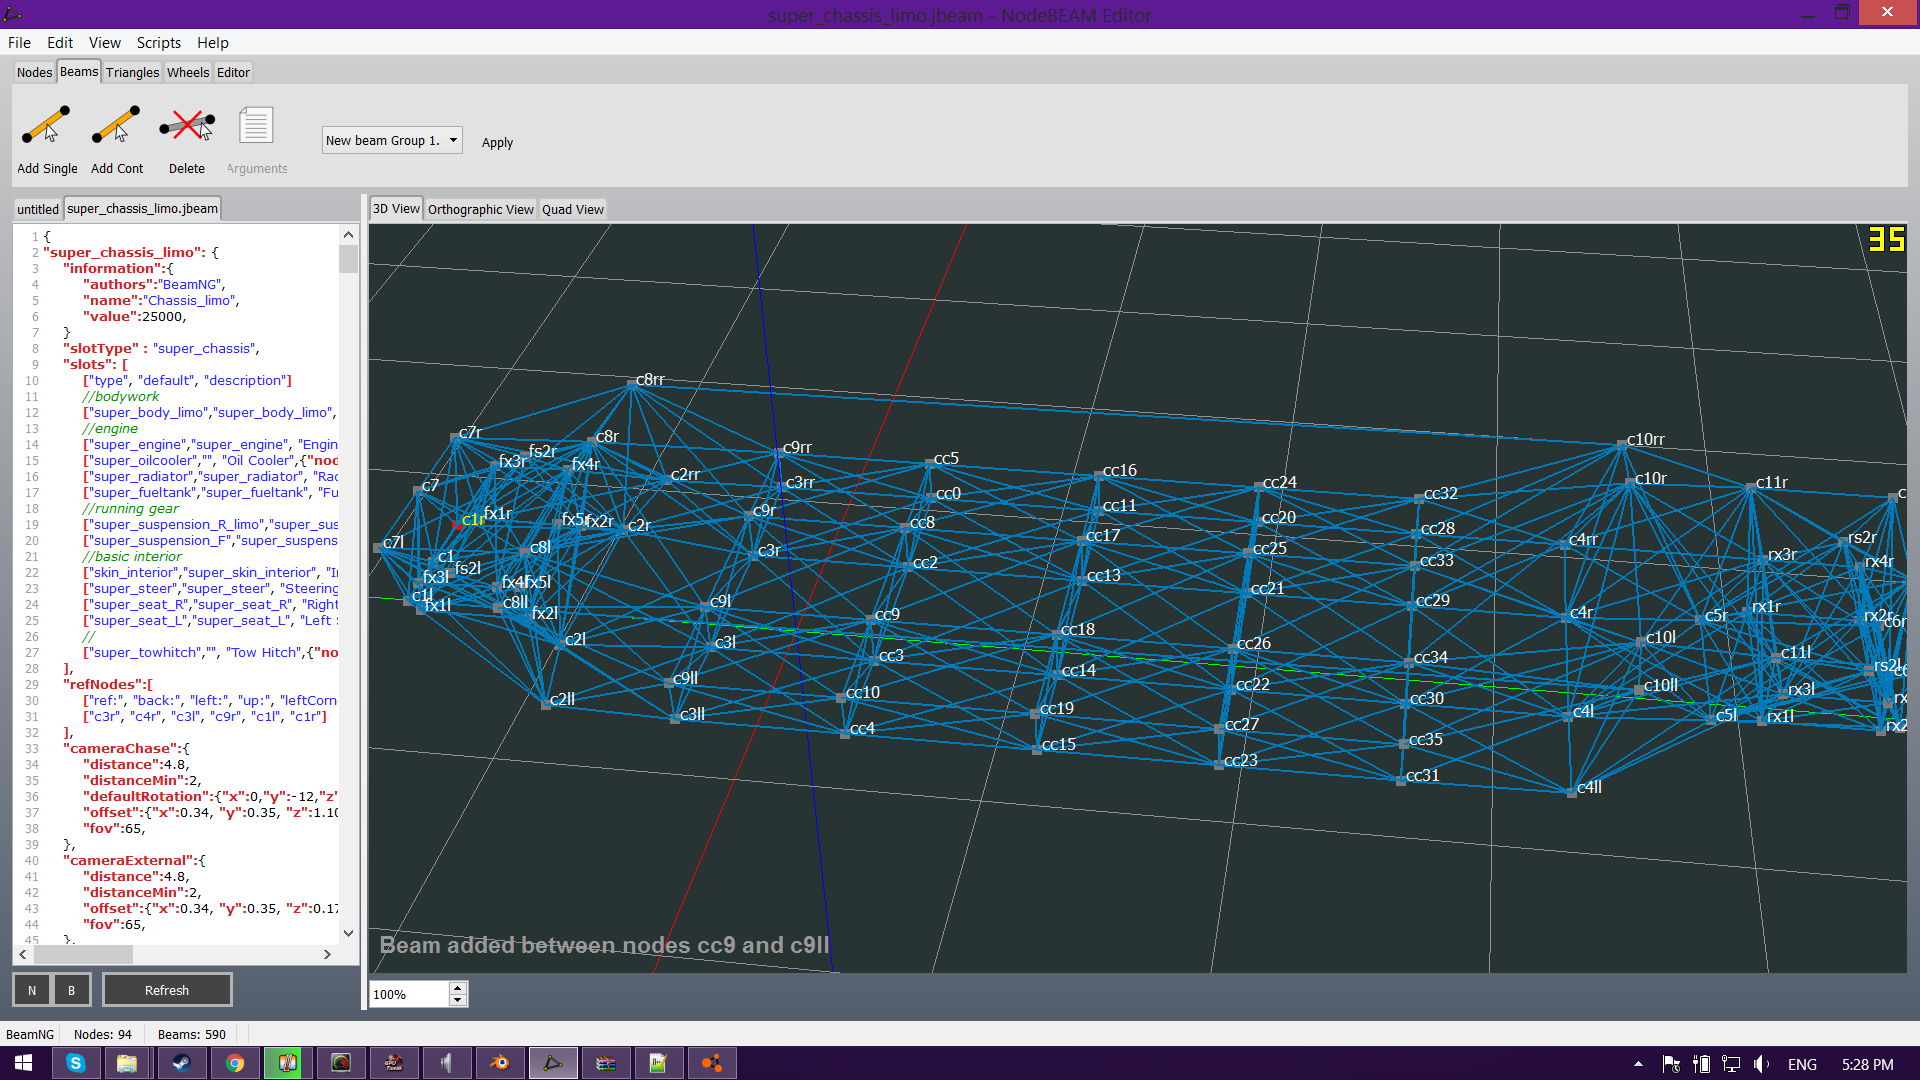Click the 100% zoom input field
This screenshot has height=1080, width=1920.
click(408, 994)
